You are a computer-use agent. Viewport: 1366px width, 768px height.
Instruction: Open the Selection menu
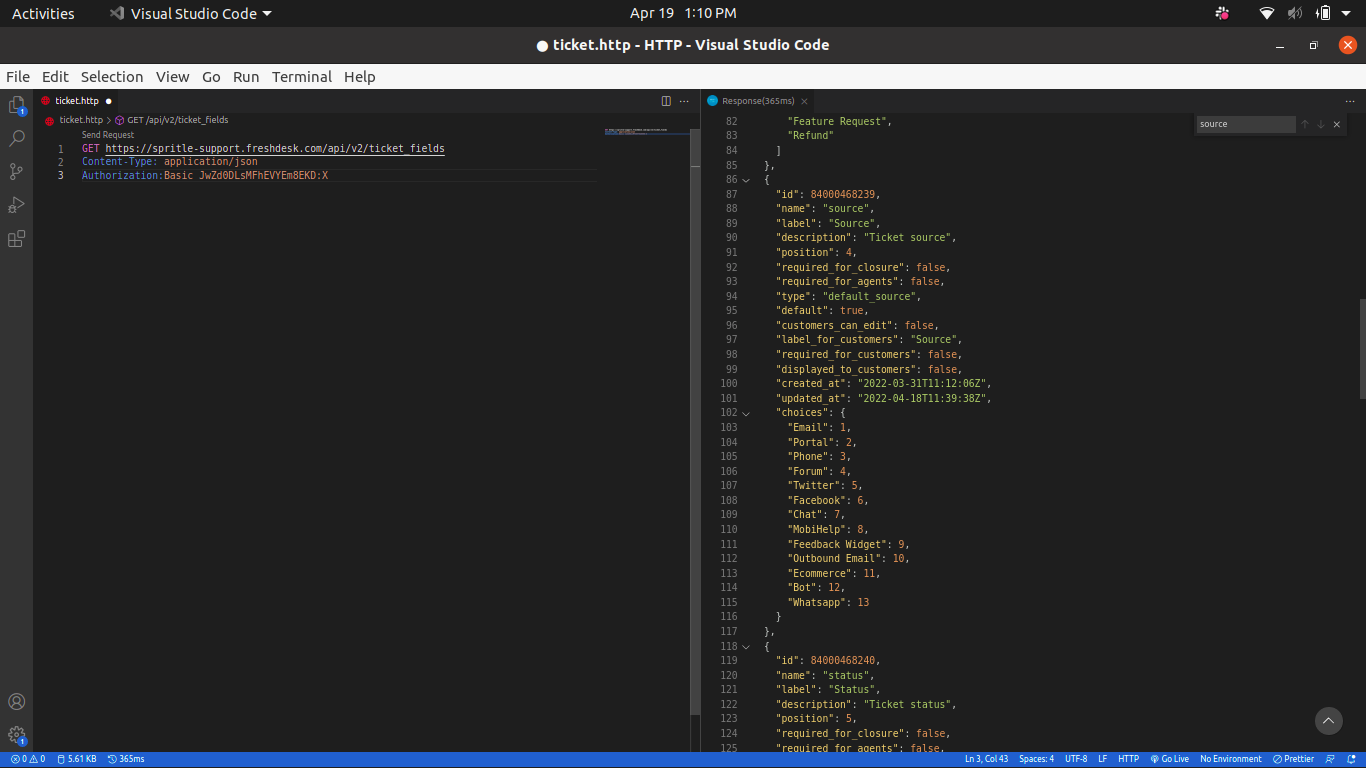pos(112,77)
